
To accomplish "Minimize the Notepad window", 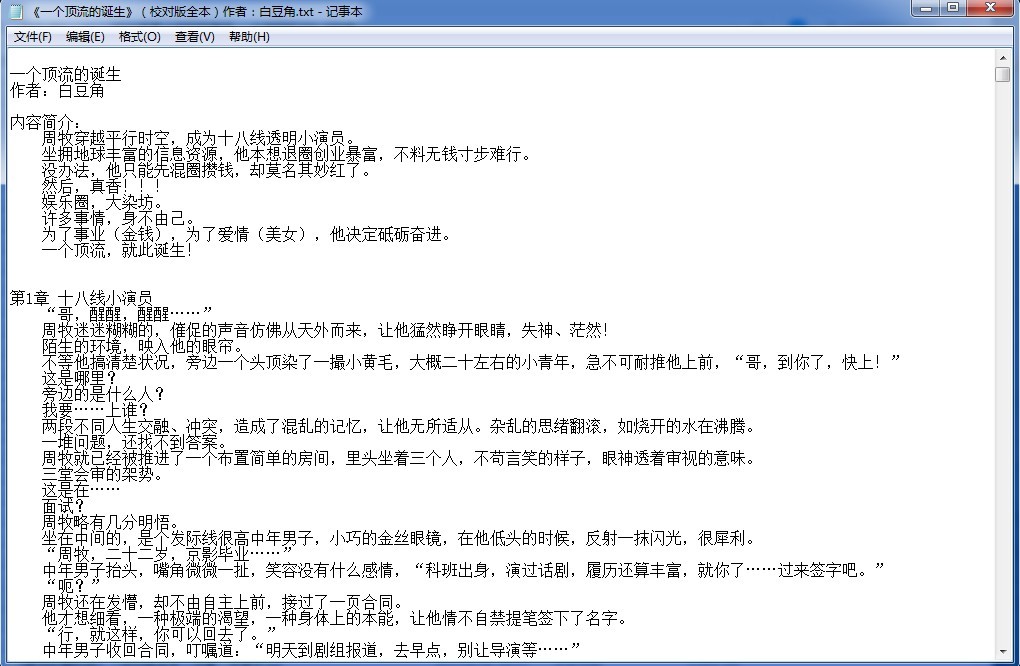I will point(927,8).
